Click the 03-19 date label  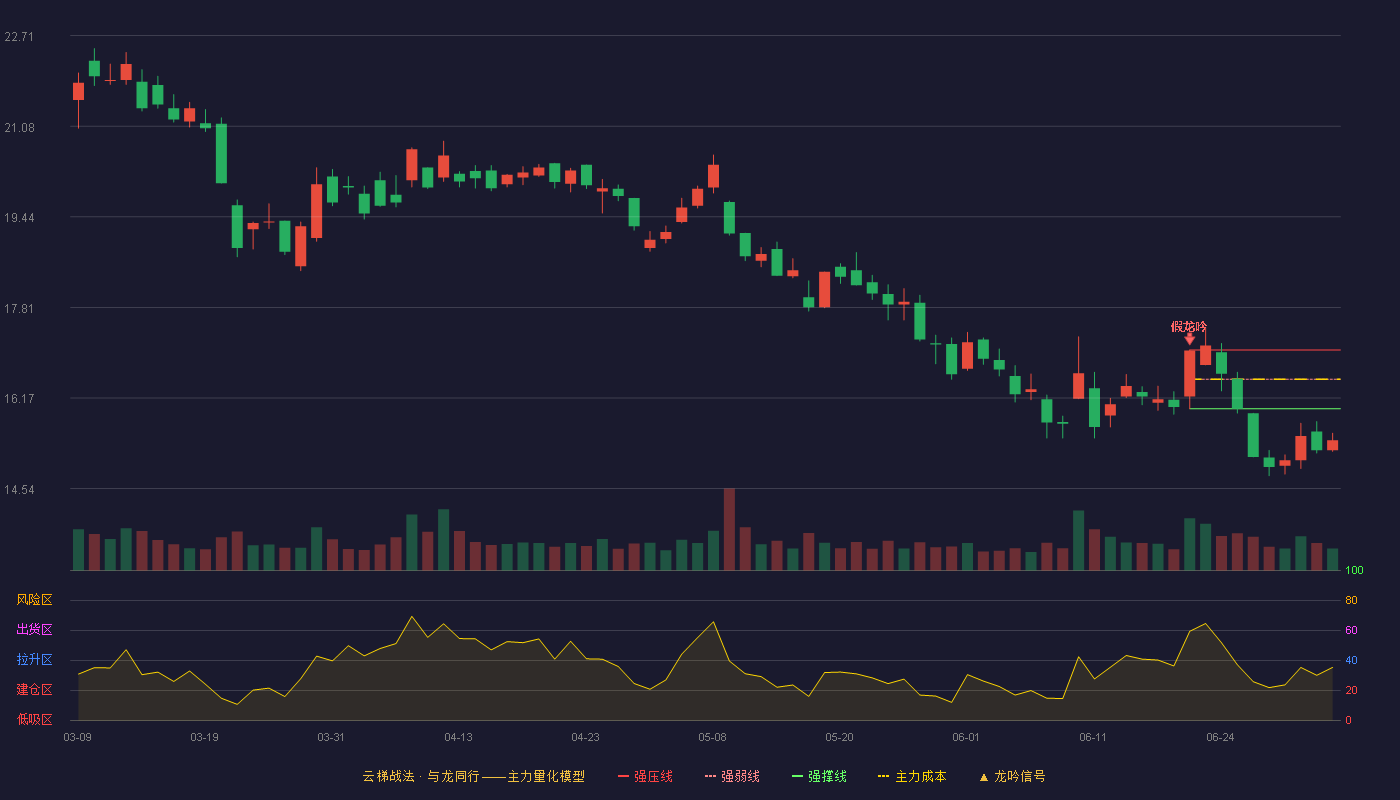click(x=204, y=737)
